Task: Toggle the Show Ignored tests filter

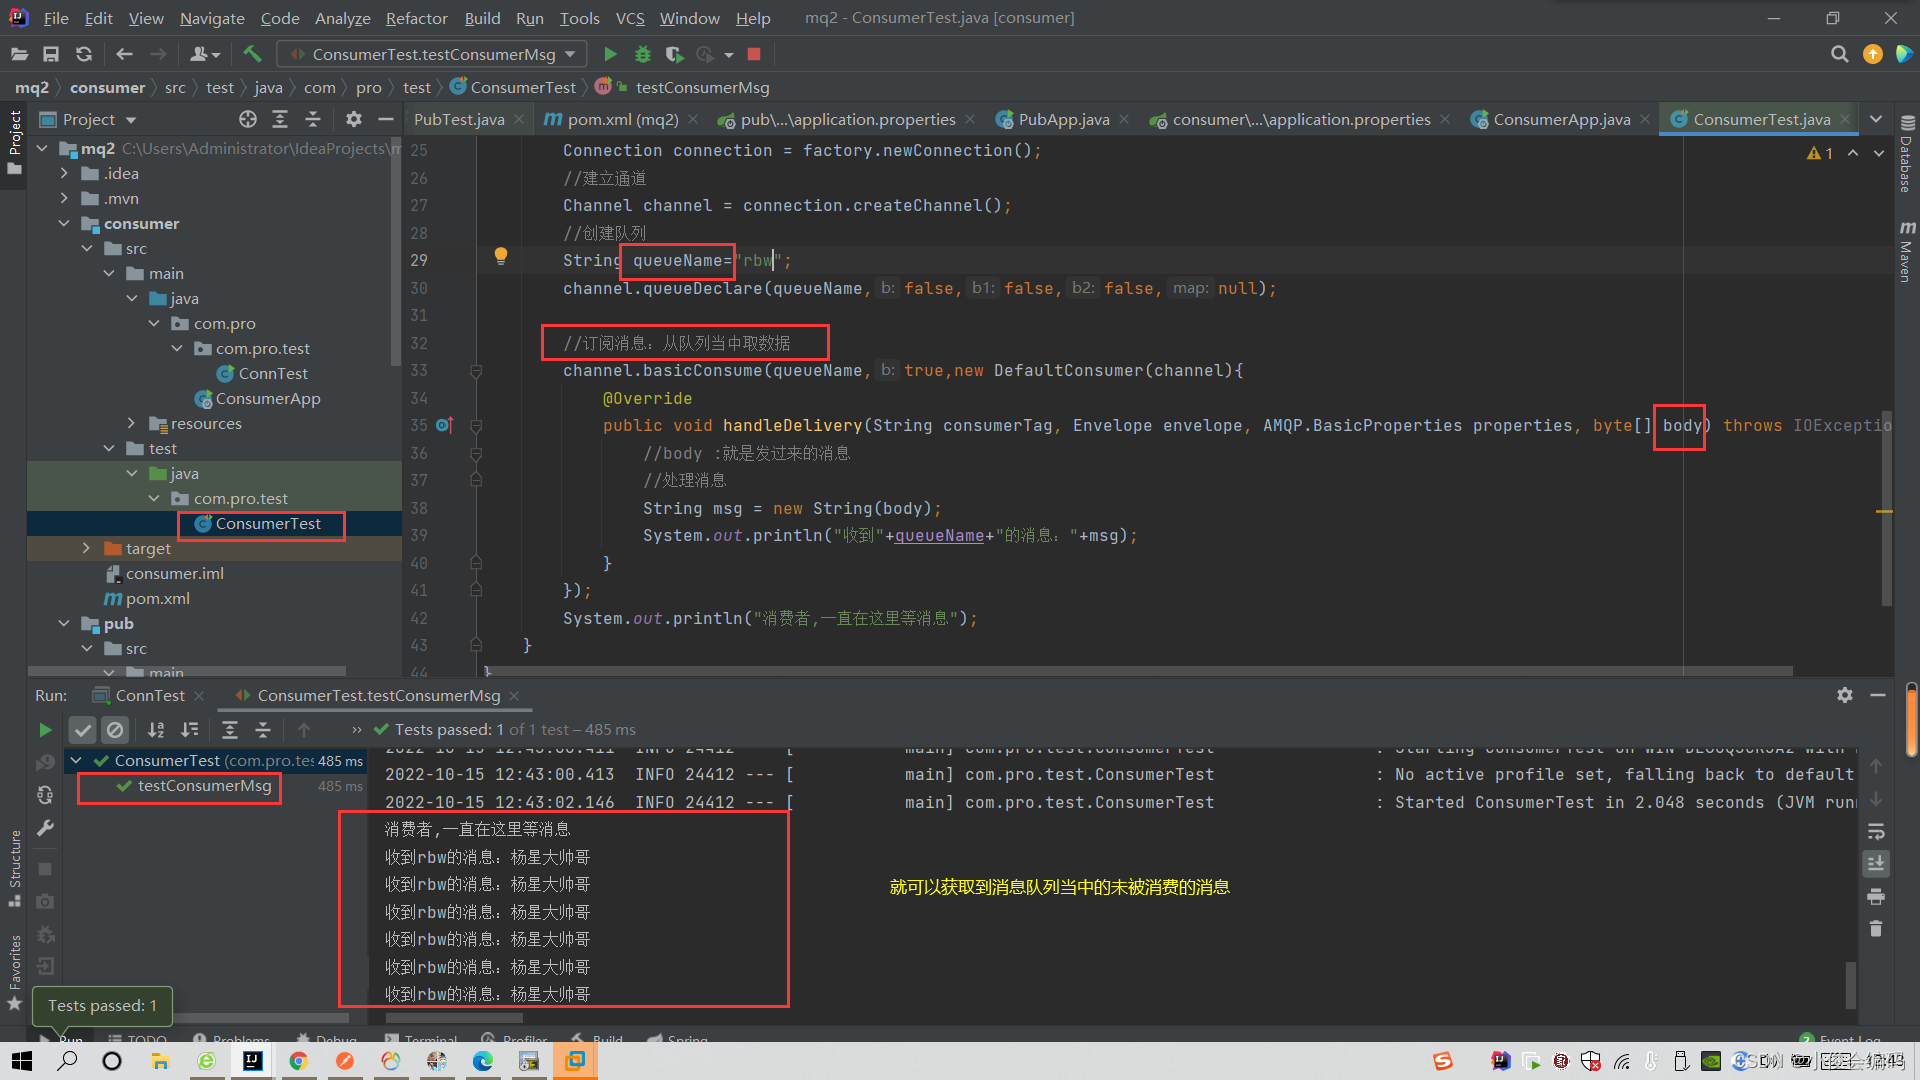Action: coord(115,730)
